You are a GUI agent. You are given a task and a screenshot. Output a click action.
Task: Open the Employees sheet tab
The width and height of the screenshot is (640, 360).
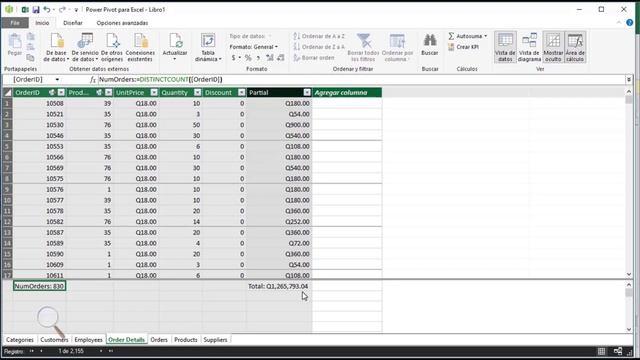pyautogui.click(x=88, y=340)
